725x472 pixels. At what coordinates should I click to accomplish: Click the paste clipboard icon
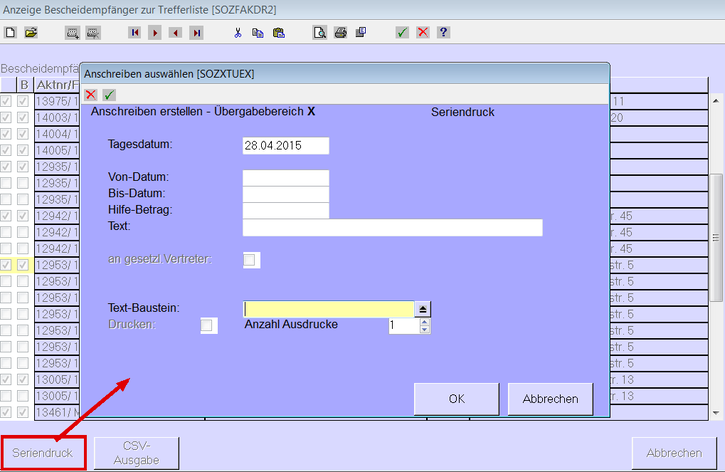(x=278, y=33)
